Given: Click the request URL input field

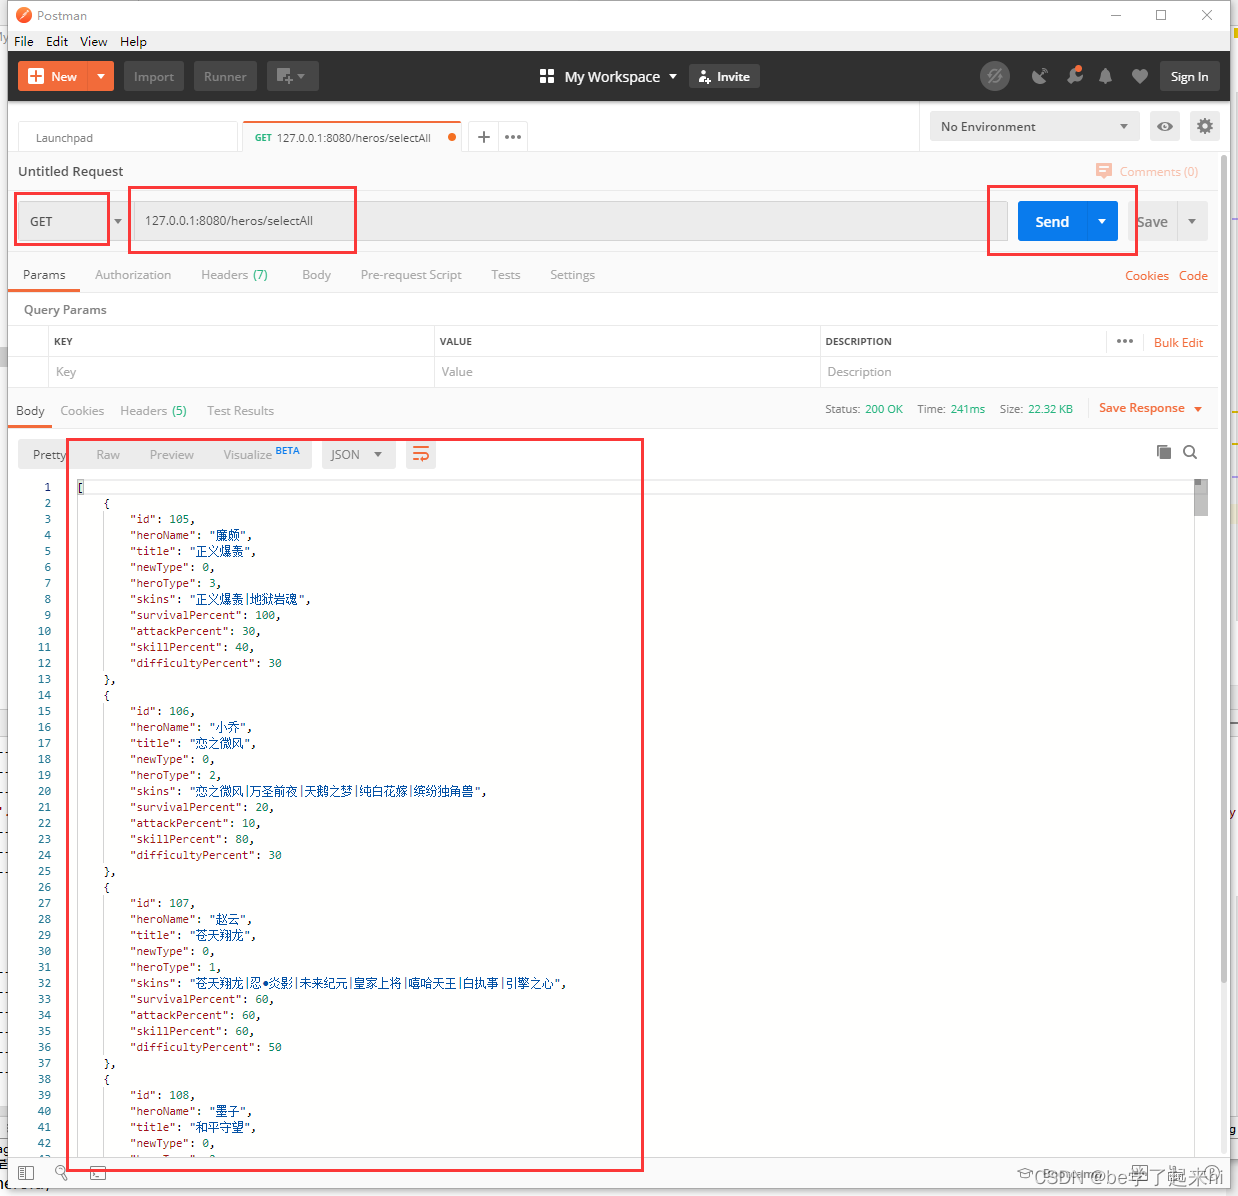Looking at the screenshot, I should (x=570, y=221).
